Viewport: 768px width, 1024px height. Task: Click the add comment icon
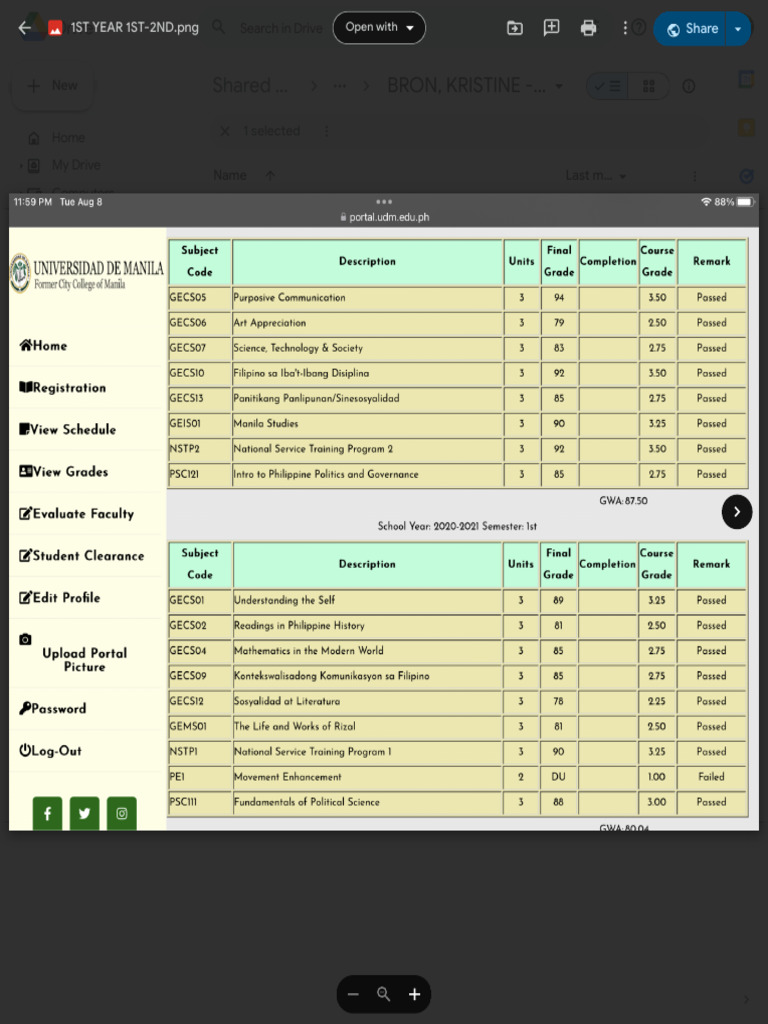pyautogui.click(x=551, y=27)
